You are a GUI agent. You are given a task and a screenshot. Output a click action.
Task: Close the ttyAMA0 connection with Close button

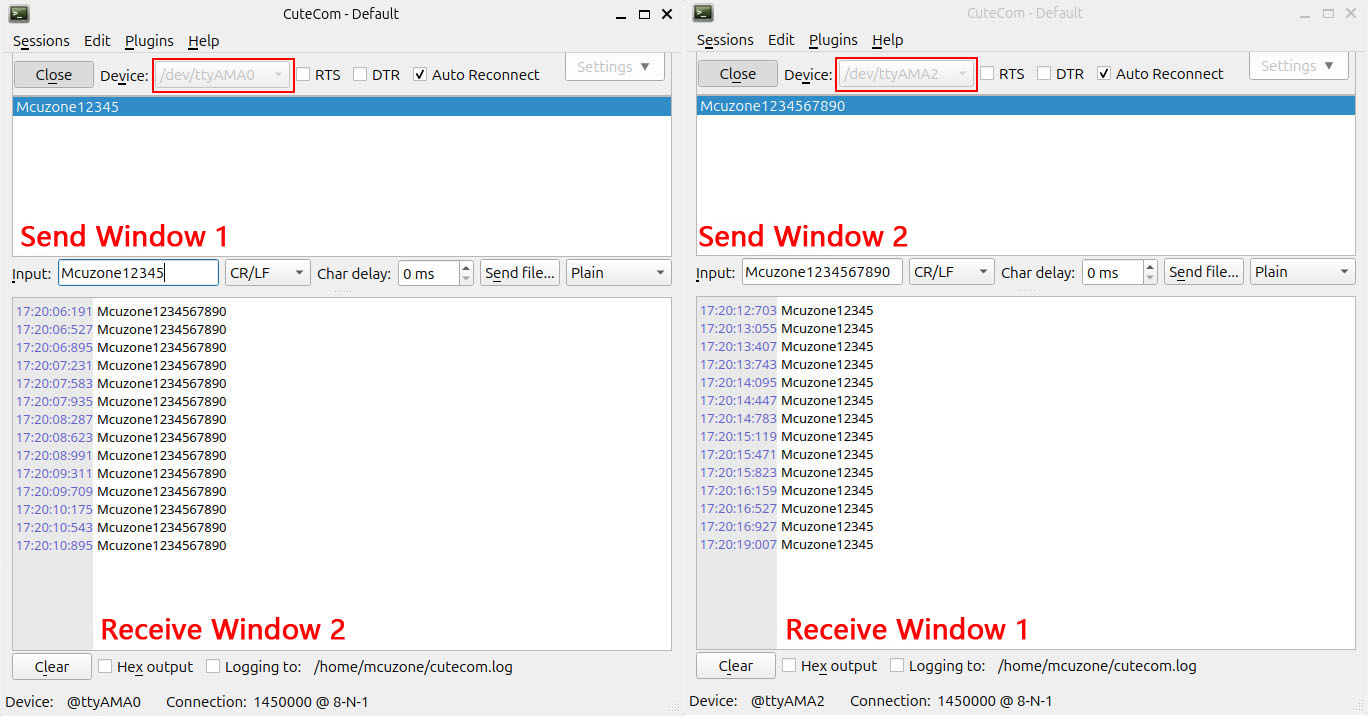(x=54, y=75)
